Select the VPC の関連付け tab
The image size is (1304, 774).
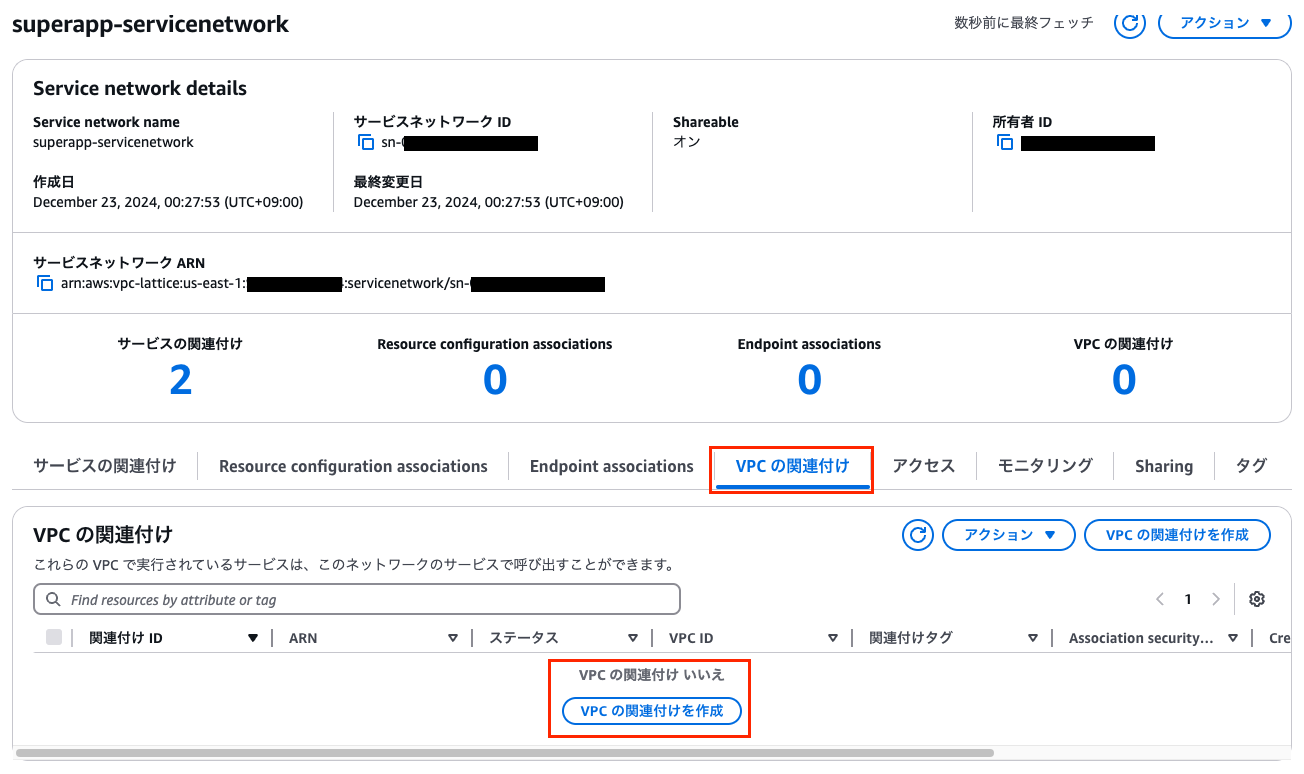pyautogui.click(x=792, y=466)
